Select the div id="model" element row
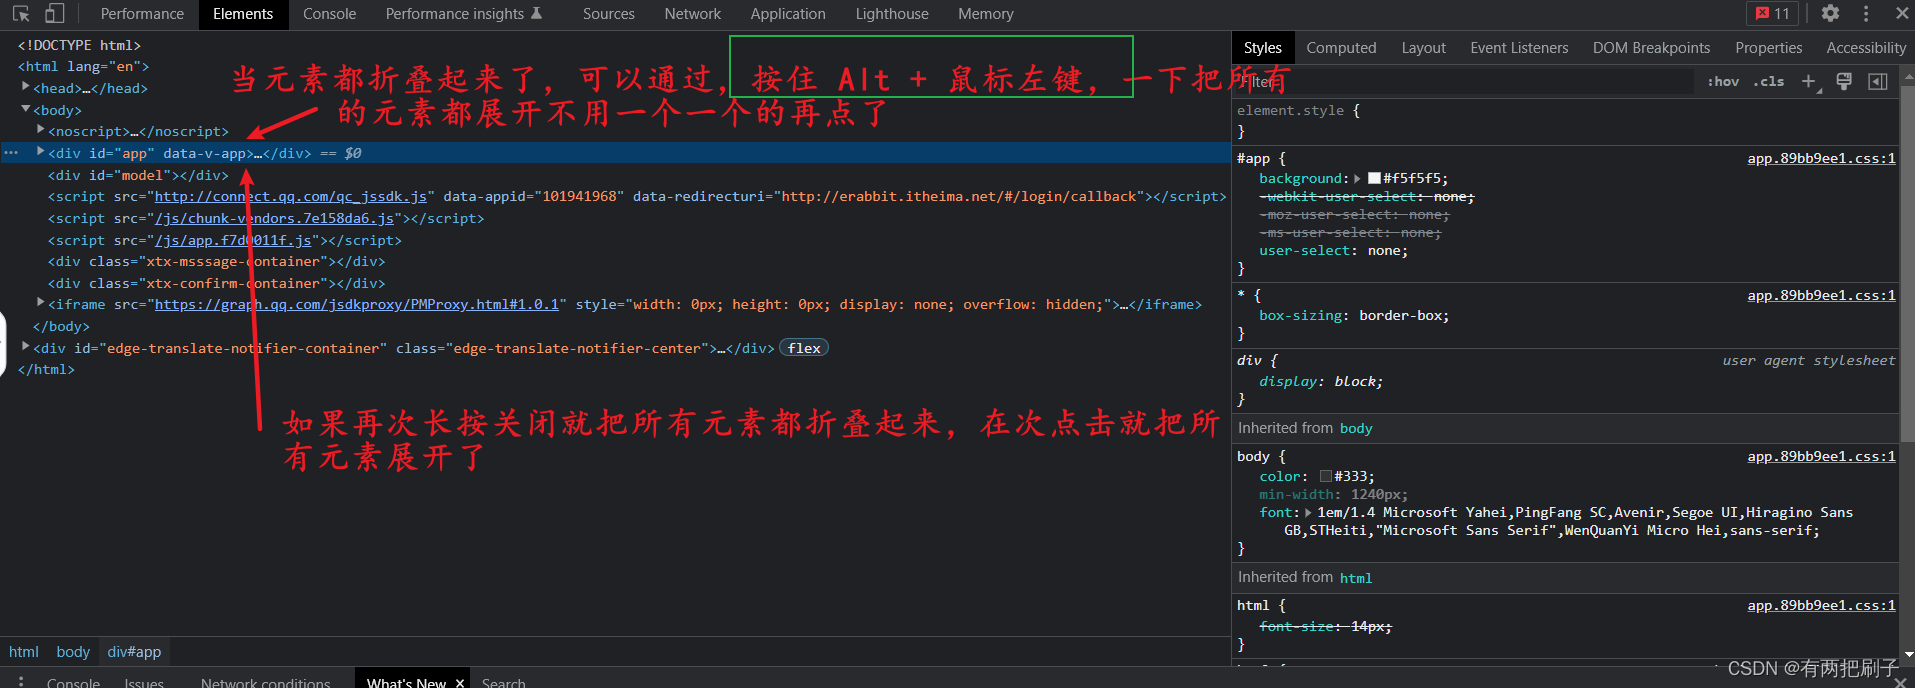 (138, 175)
